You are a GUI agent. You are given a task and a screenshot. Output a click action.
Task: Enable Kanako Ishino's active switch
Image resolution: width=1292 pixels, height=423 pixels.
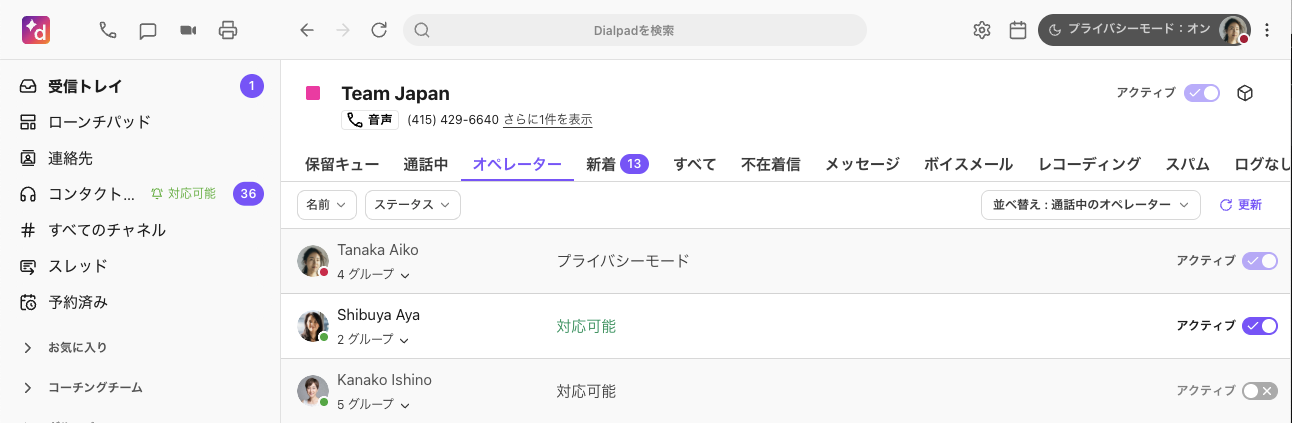pyautogui.click(x=1259, y=391)
